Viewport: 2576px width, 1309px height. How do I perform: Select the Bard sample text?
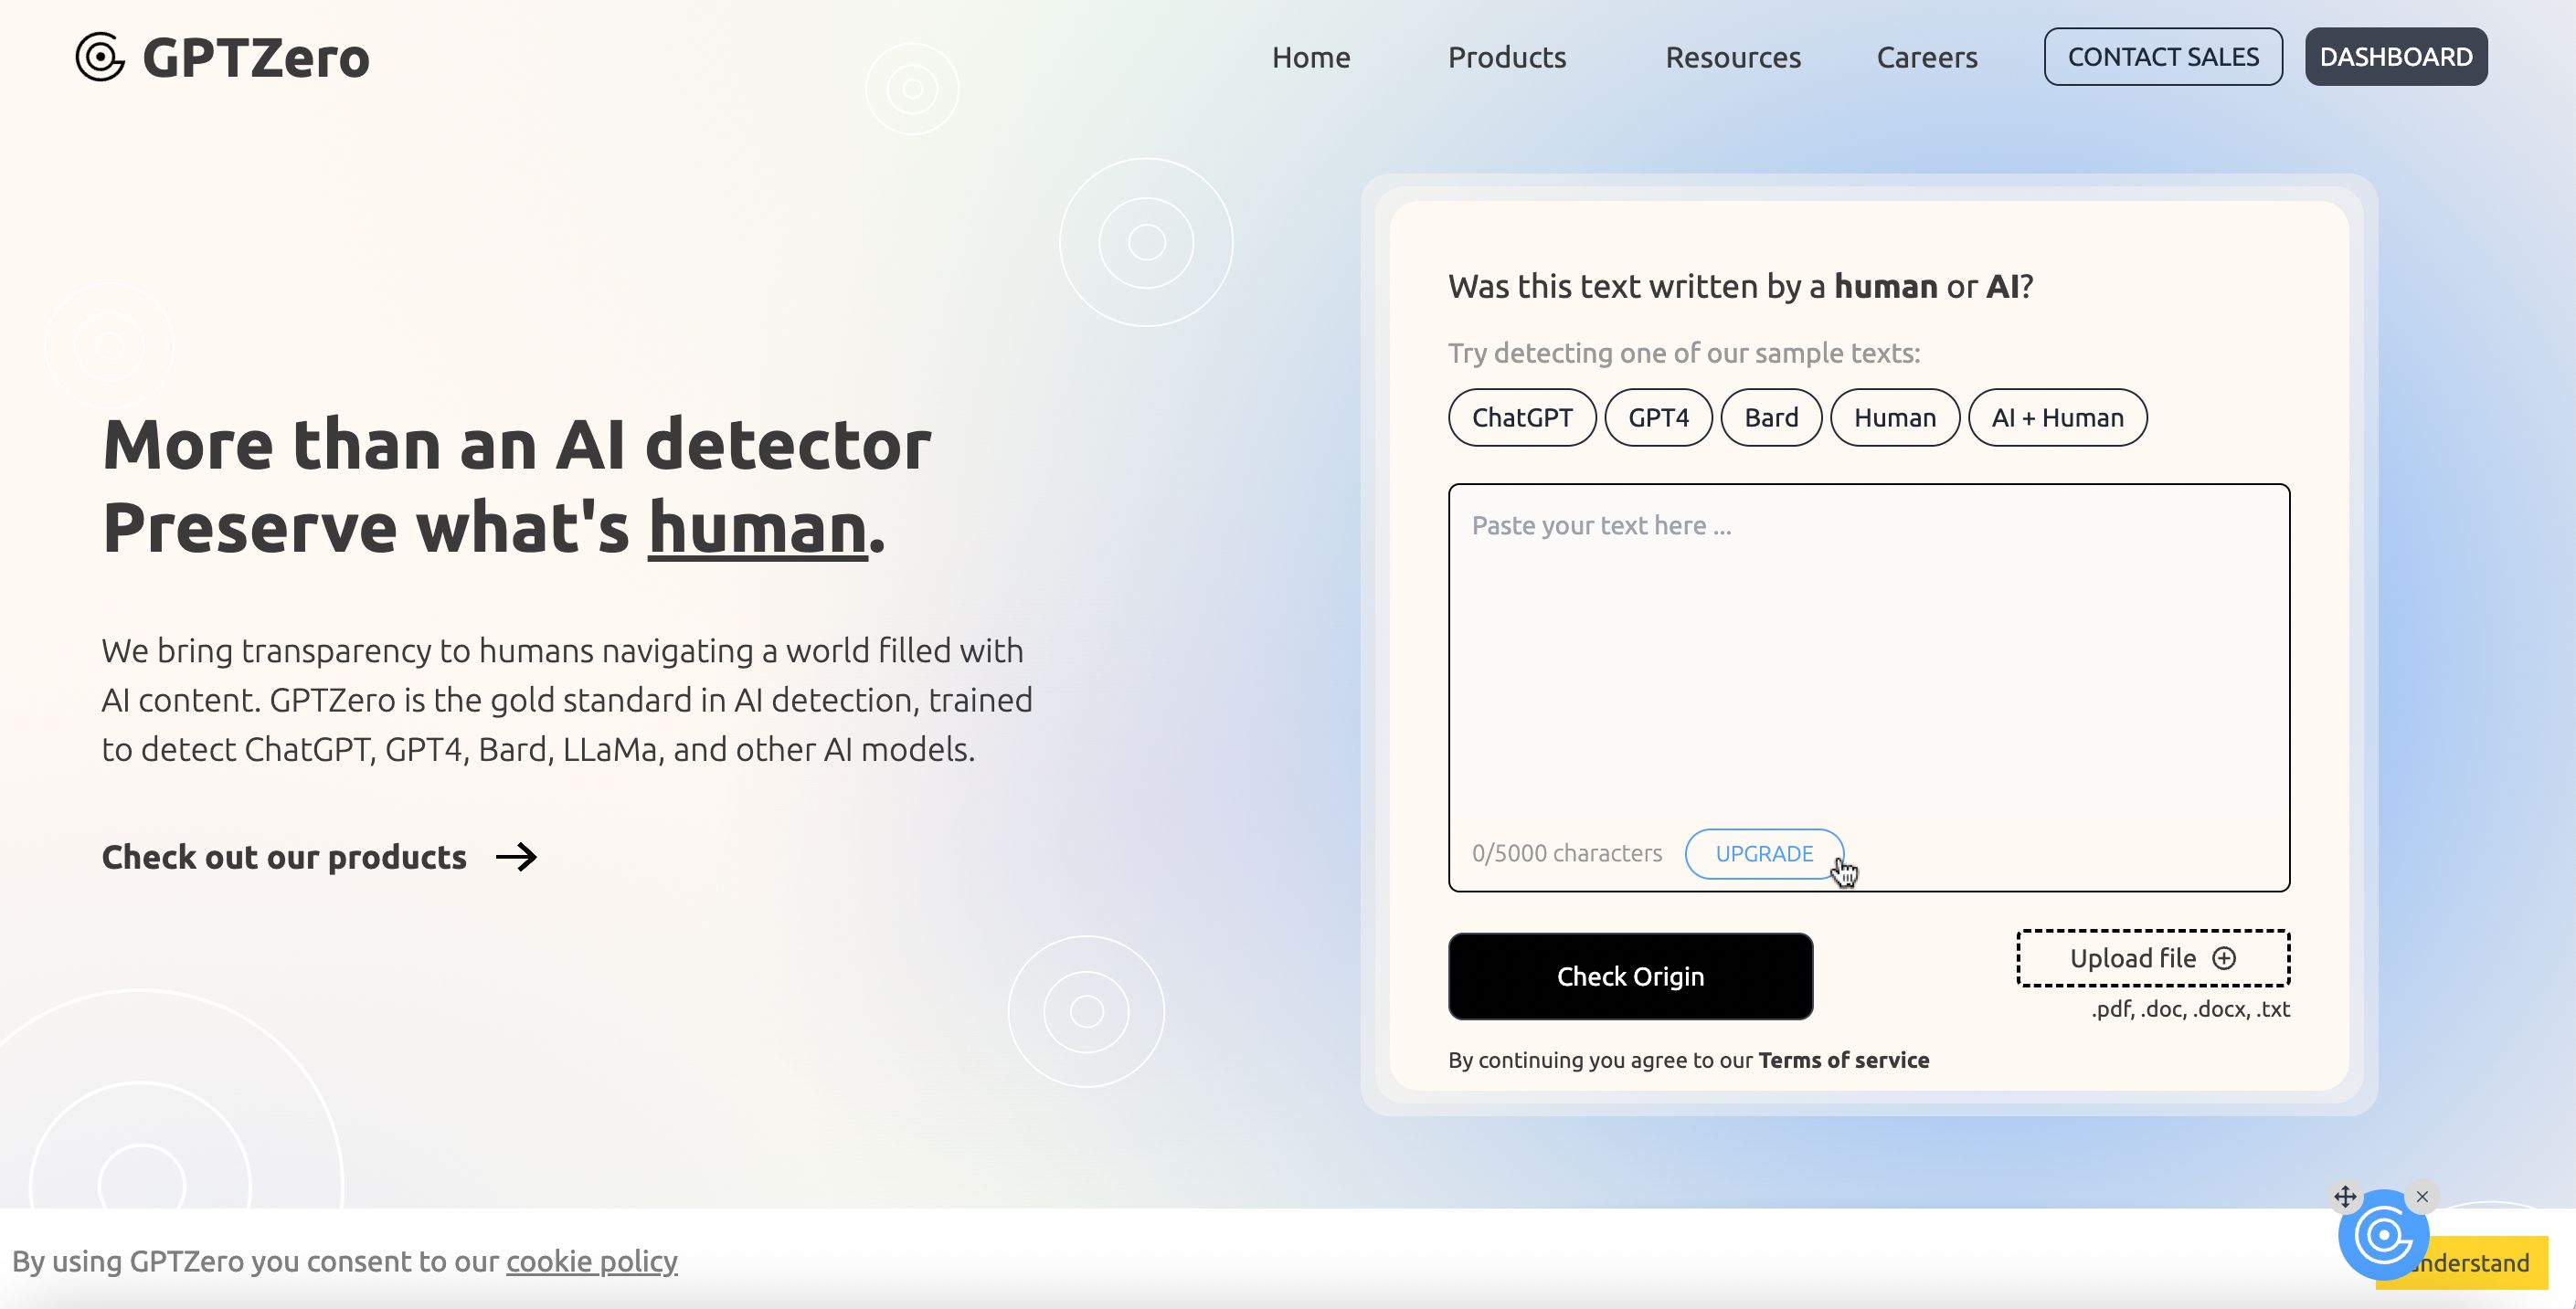coord(1770,416)
